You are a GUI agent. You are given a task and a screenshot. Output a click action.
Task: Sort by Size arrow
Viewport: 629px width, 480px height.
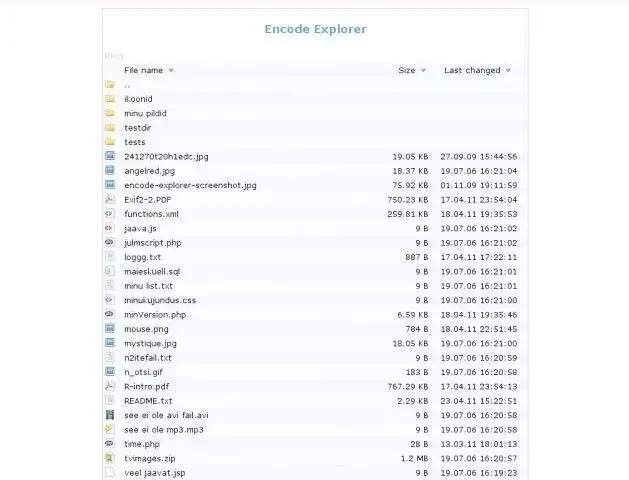(423, 71)
